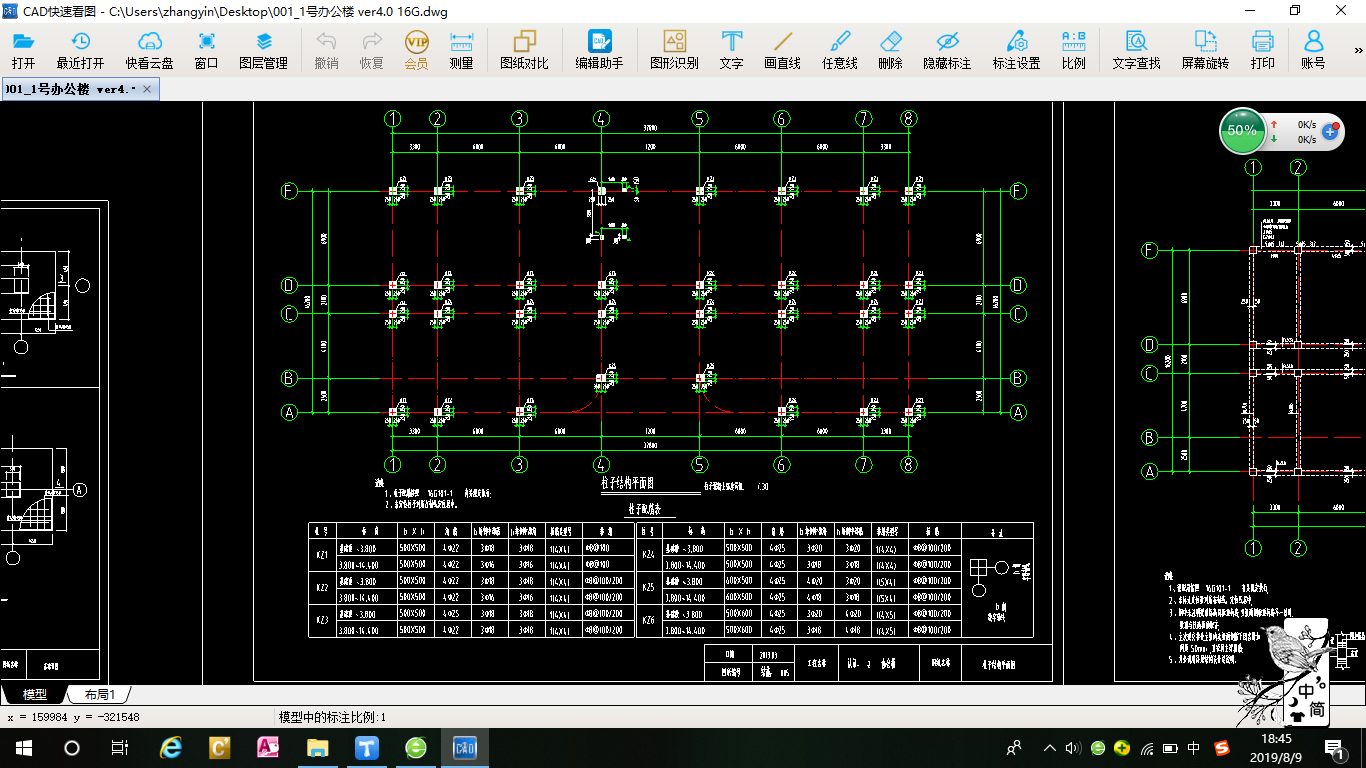Open the 最近打开 recent files list
The width and height of the screenshot is (1366, 768).
click(80, 49)
